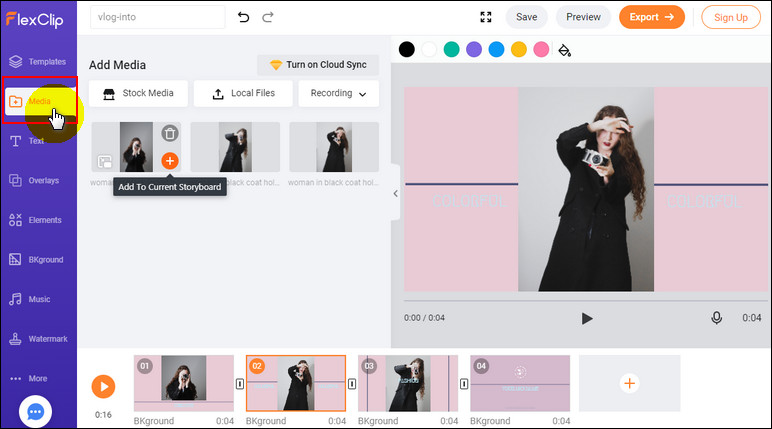Open Stock Media library

(138, 93)
